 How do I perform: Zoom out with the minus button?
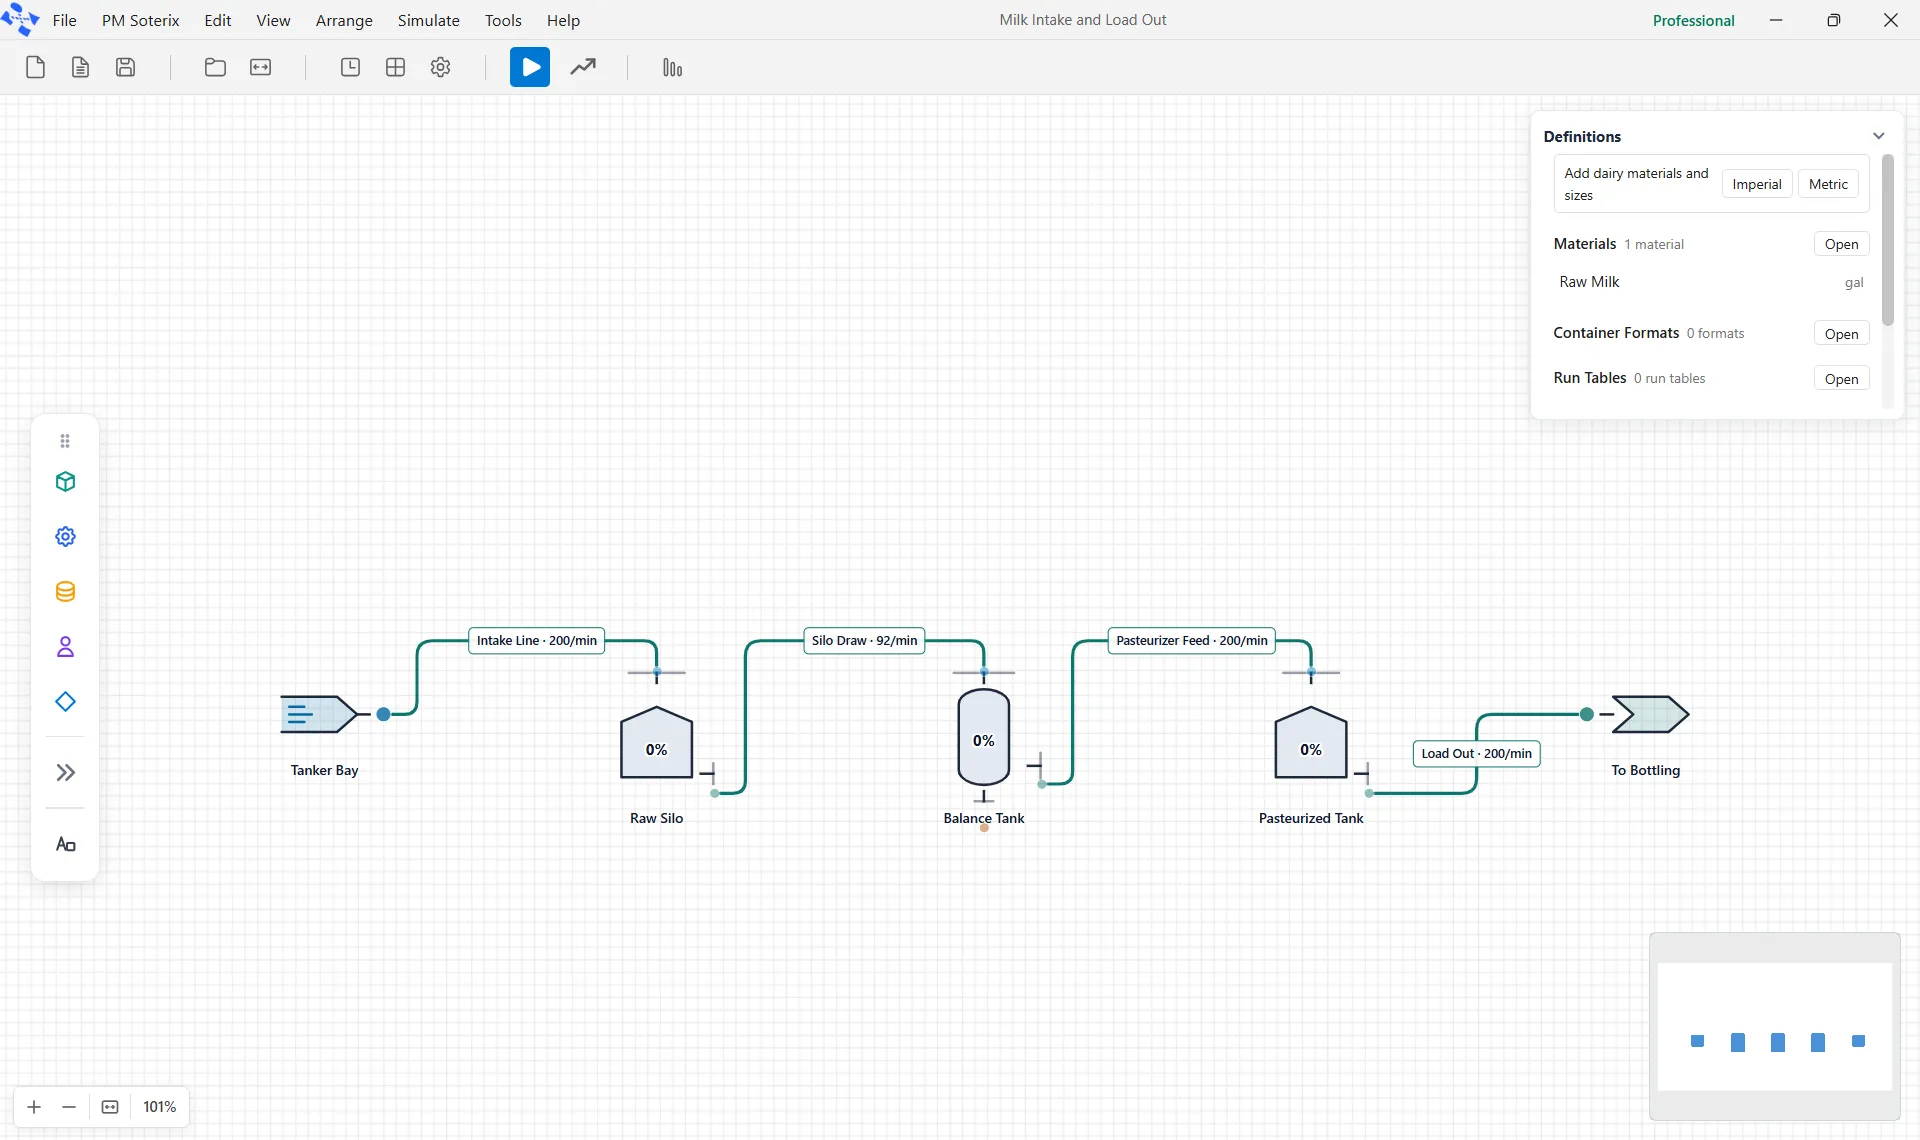click(x=69, y=1107)
